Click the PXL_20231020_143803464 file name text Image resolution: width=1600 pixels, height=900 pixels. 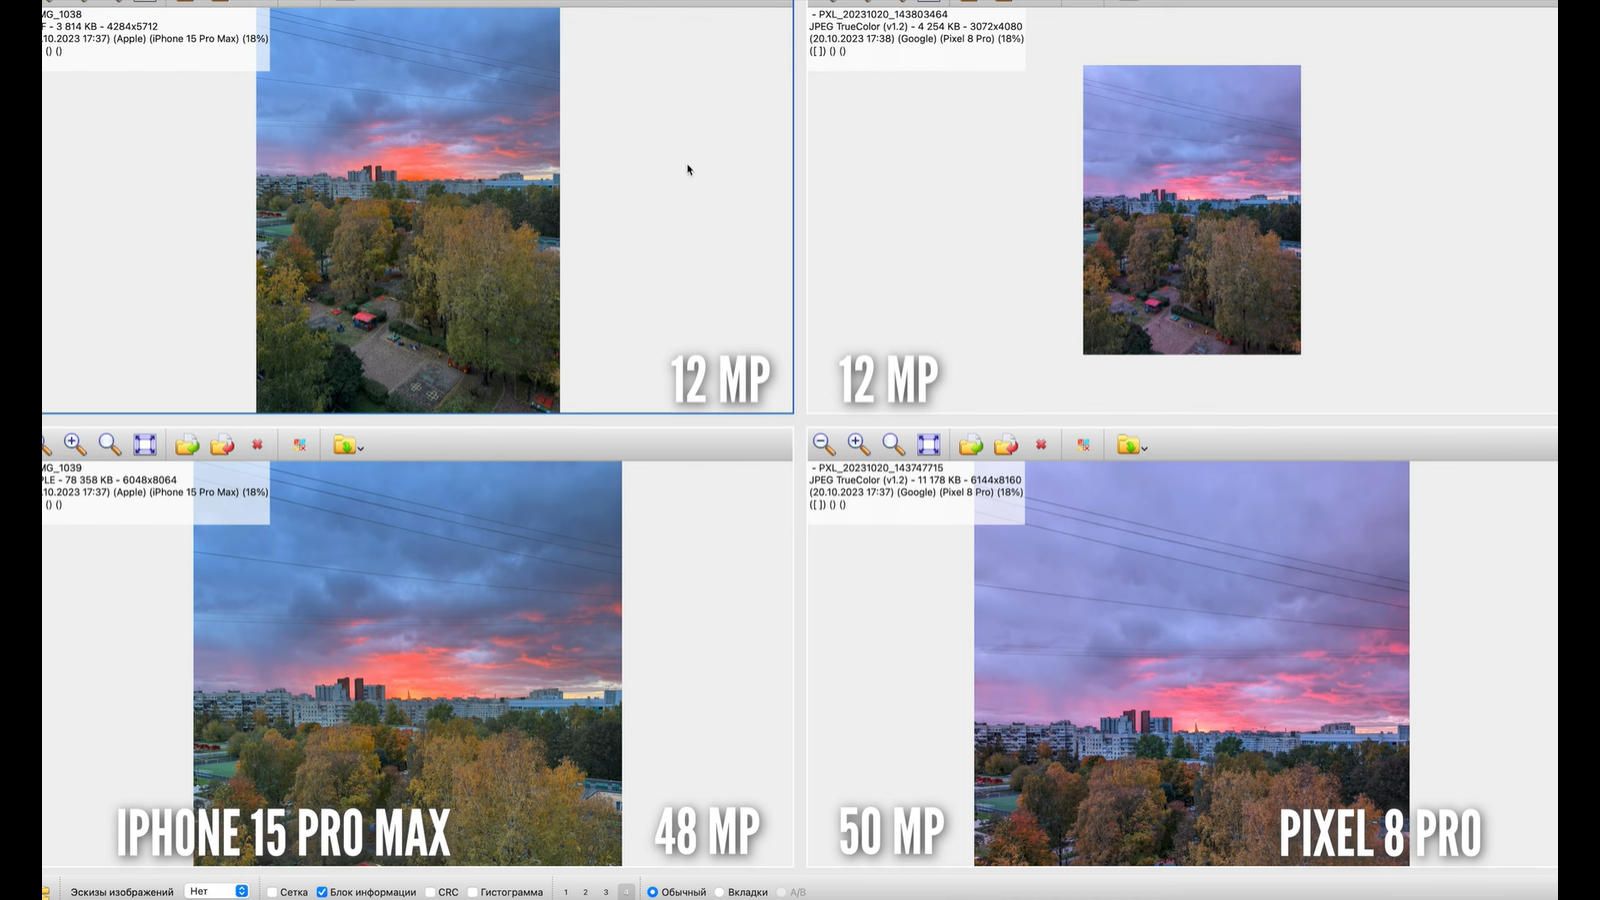coord(883,14)
